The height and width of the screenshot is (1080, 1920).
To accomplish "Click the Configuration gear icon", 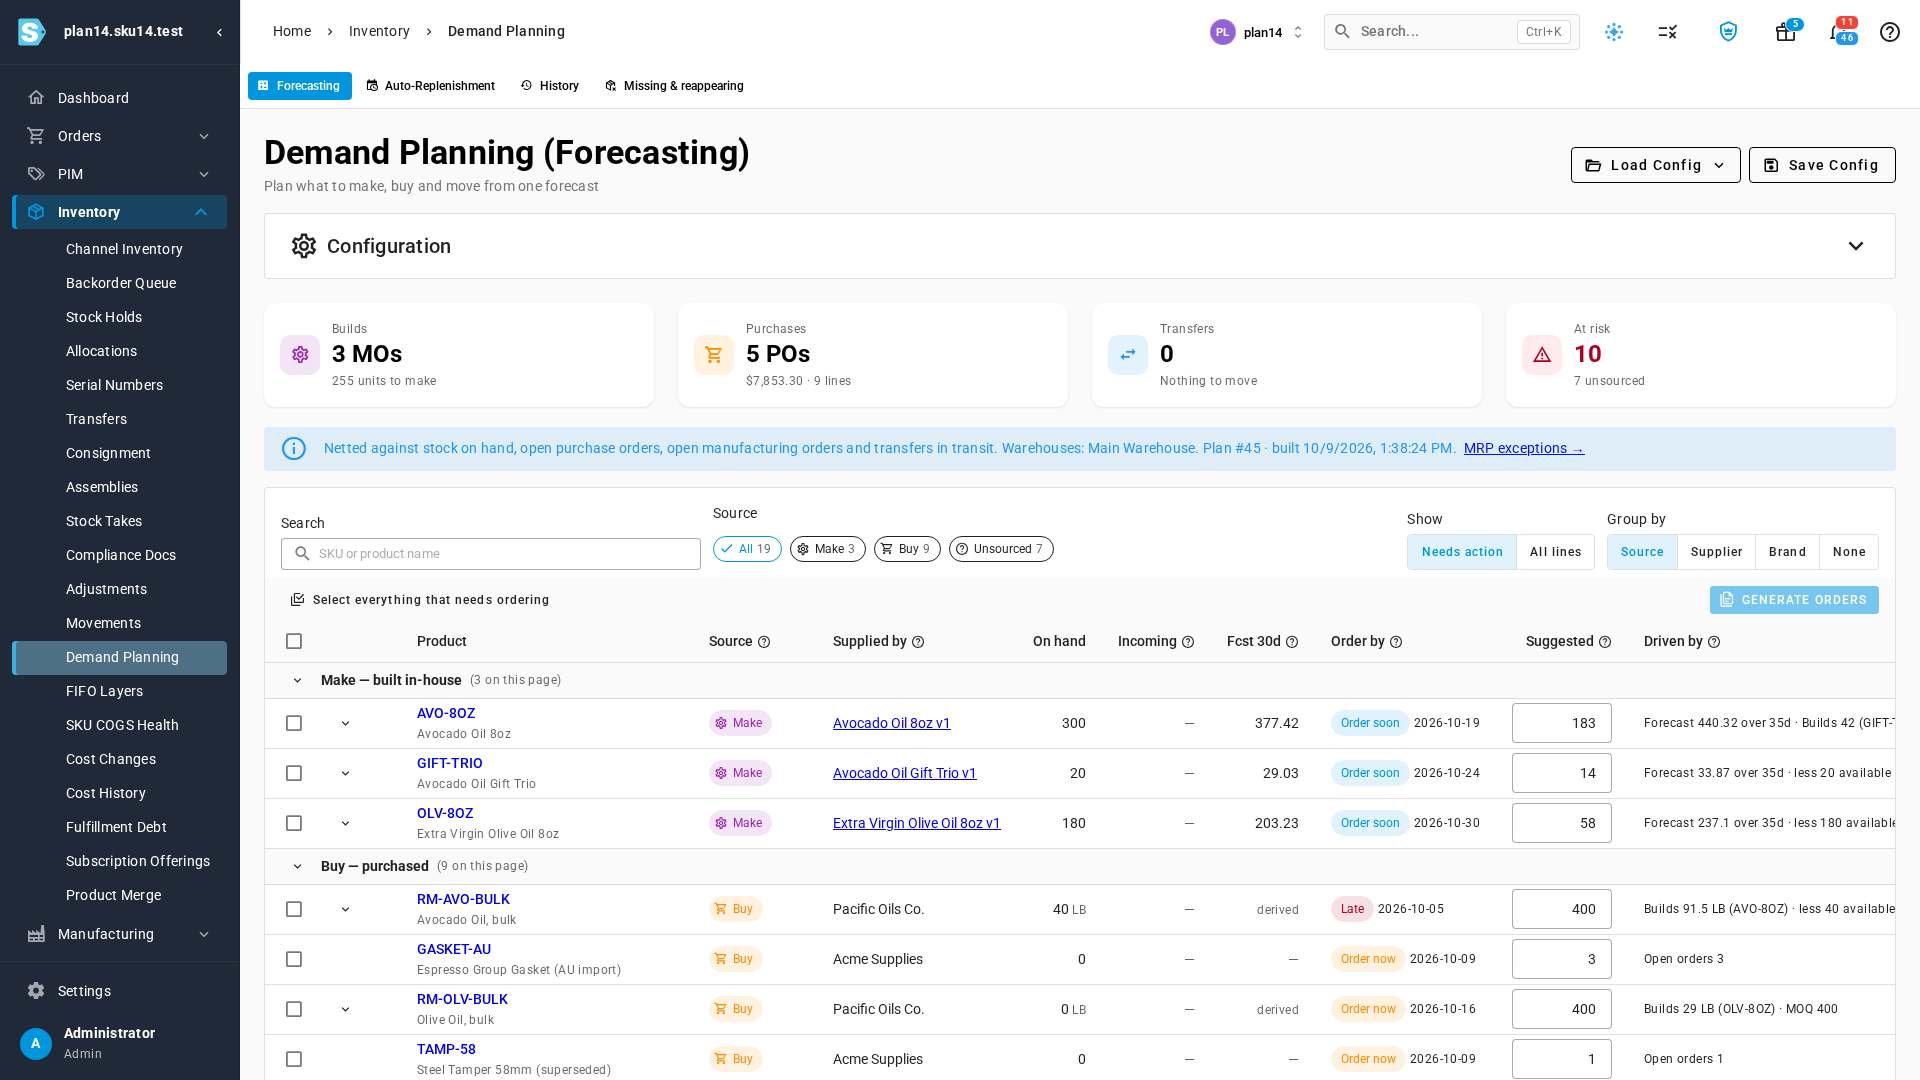I will point(304,246).
